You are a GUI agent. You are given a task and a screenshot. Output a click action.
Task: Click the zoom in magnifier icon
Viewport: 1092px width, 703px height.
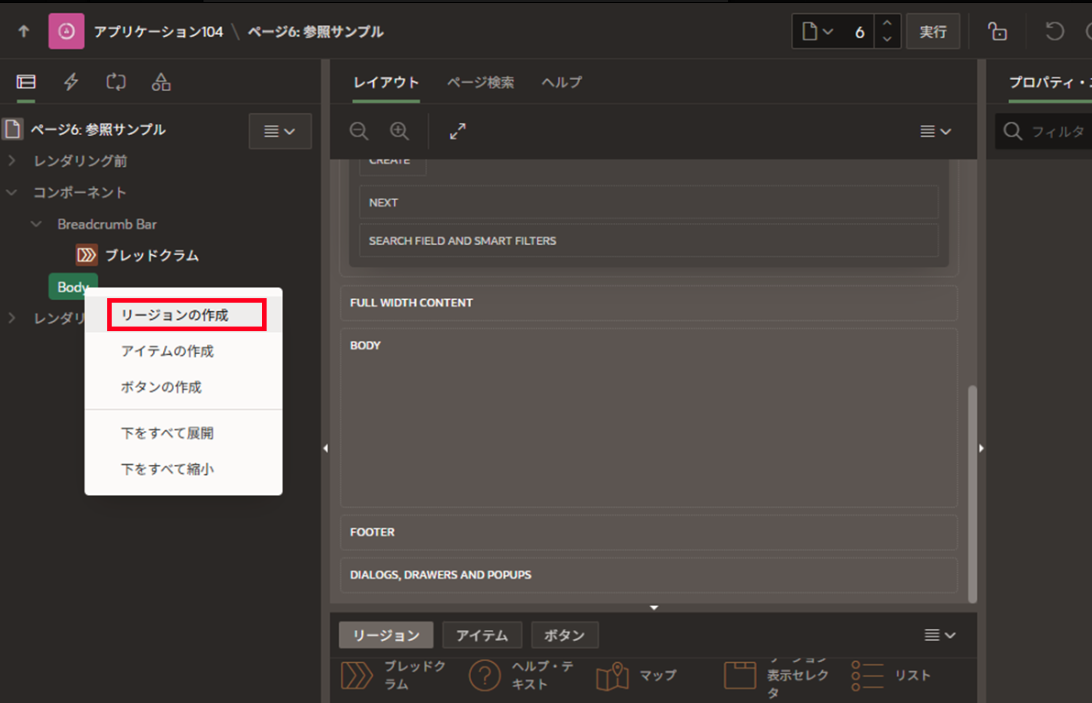click(399, 131)
